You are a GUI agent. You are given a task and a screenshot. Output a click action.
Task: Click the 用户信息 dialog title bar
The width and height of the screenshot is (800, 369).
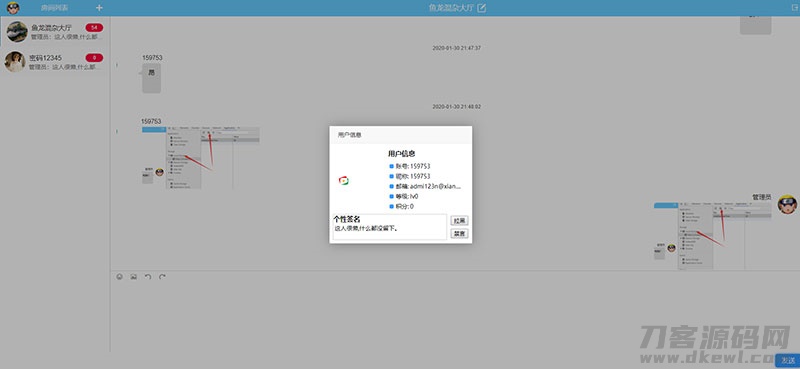tap(401, 135)
